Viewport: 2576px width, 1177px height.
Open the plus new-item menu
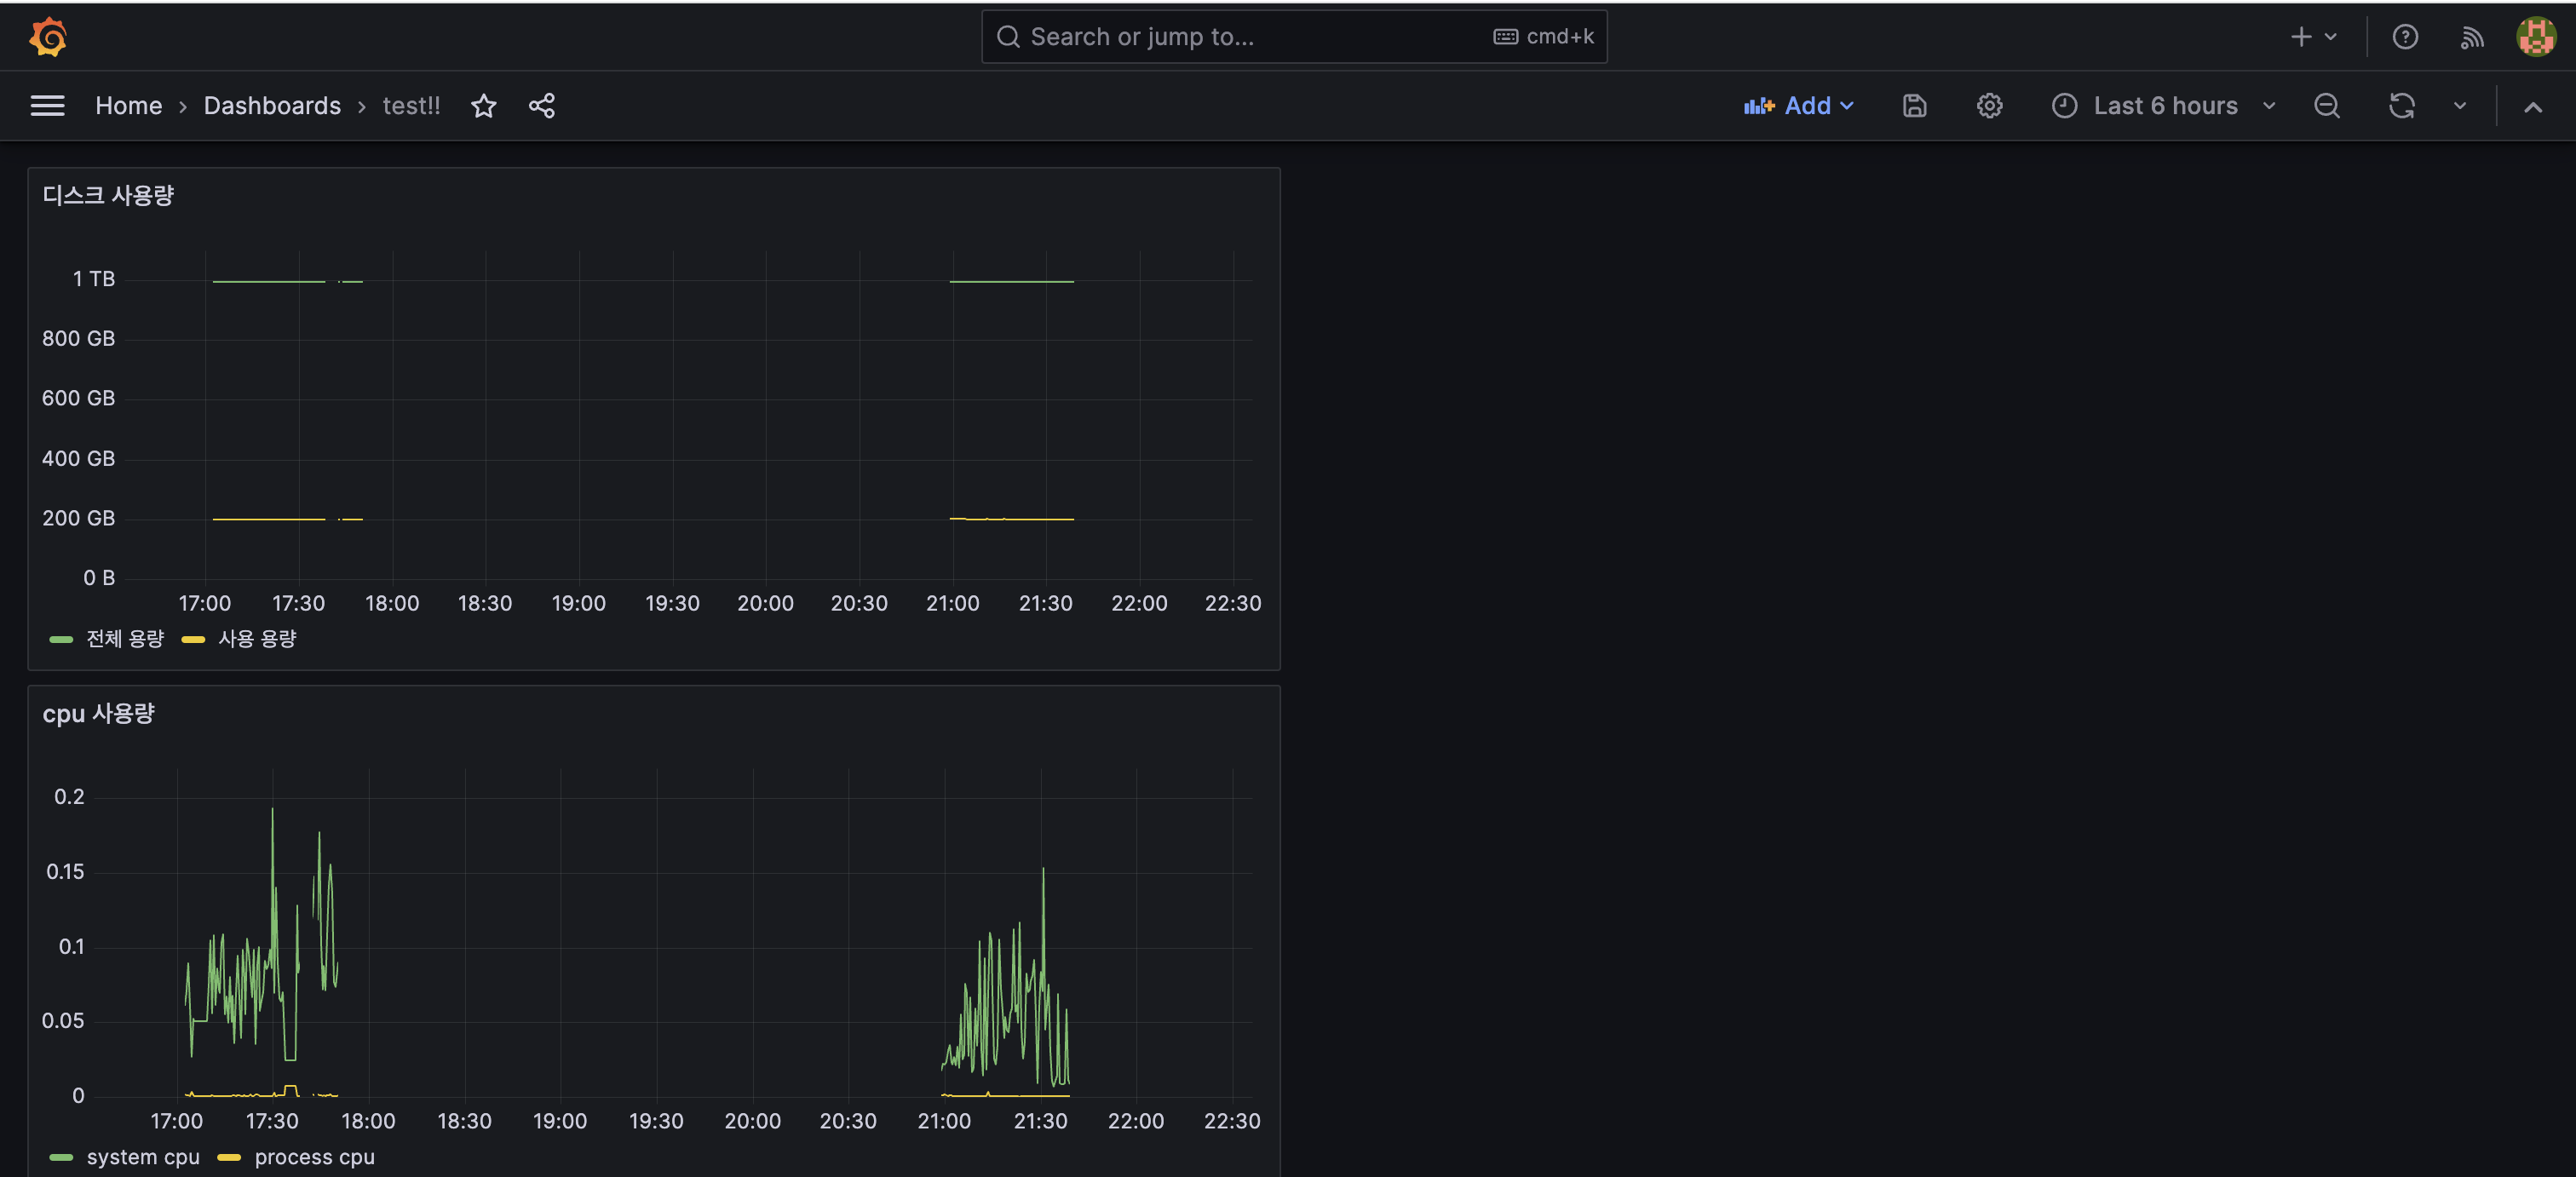pyautogui.click(x=2313, y=37)
